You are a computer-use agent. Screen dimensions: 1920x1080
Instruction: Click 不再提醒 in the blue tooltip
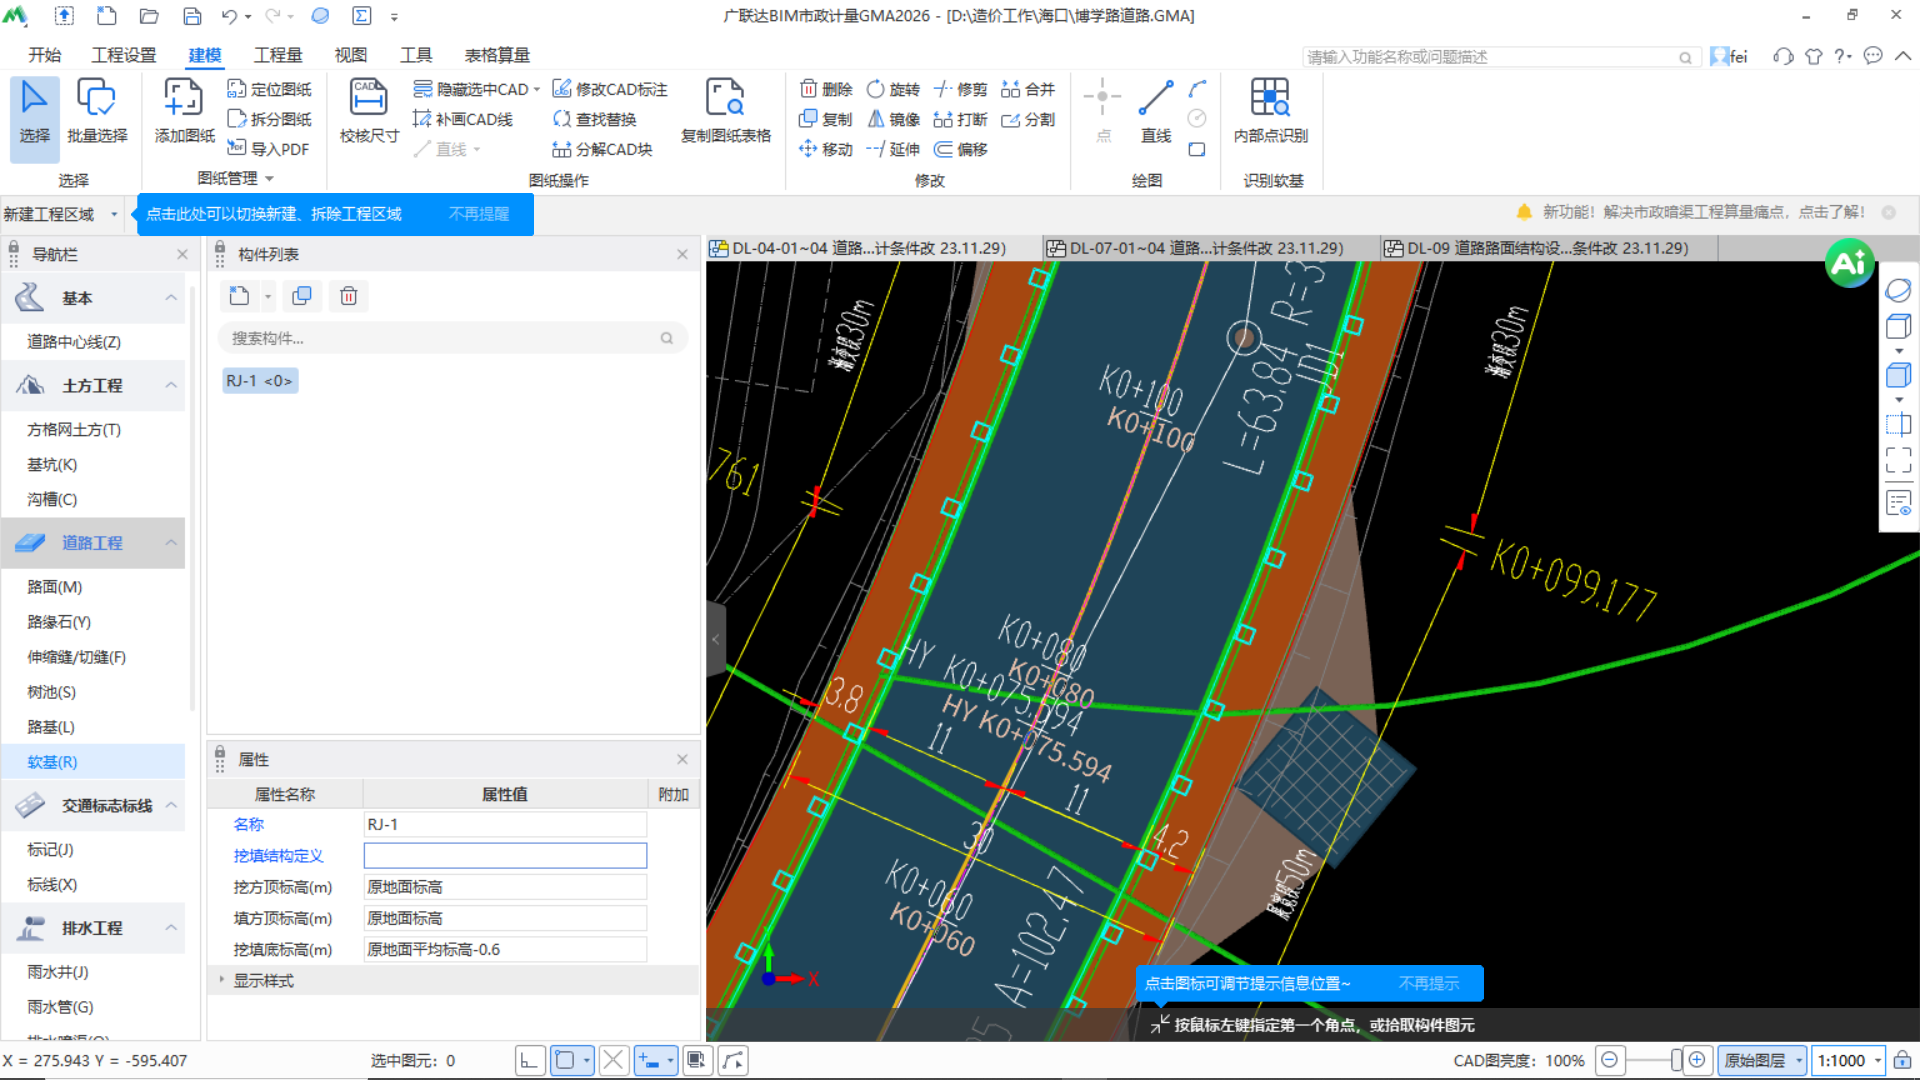tap(478, 214)
